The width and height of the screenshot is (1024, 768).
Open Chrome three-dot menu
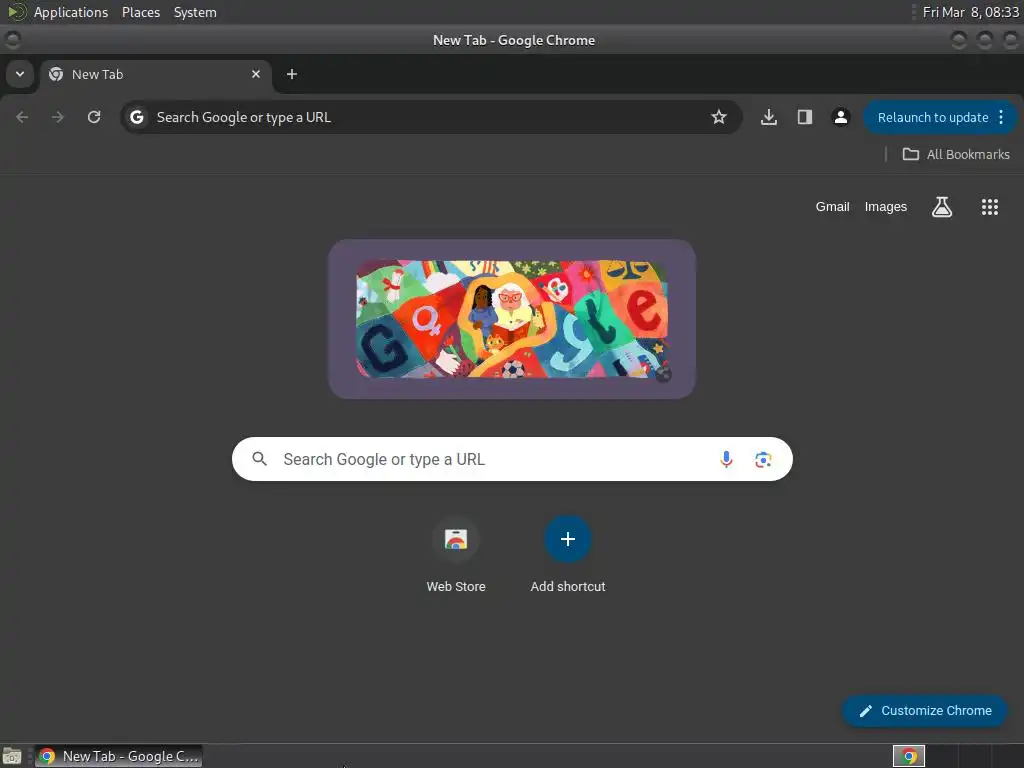[1001, 117]
